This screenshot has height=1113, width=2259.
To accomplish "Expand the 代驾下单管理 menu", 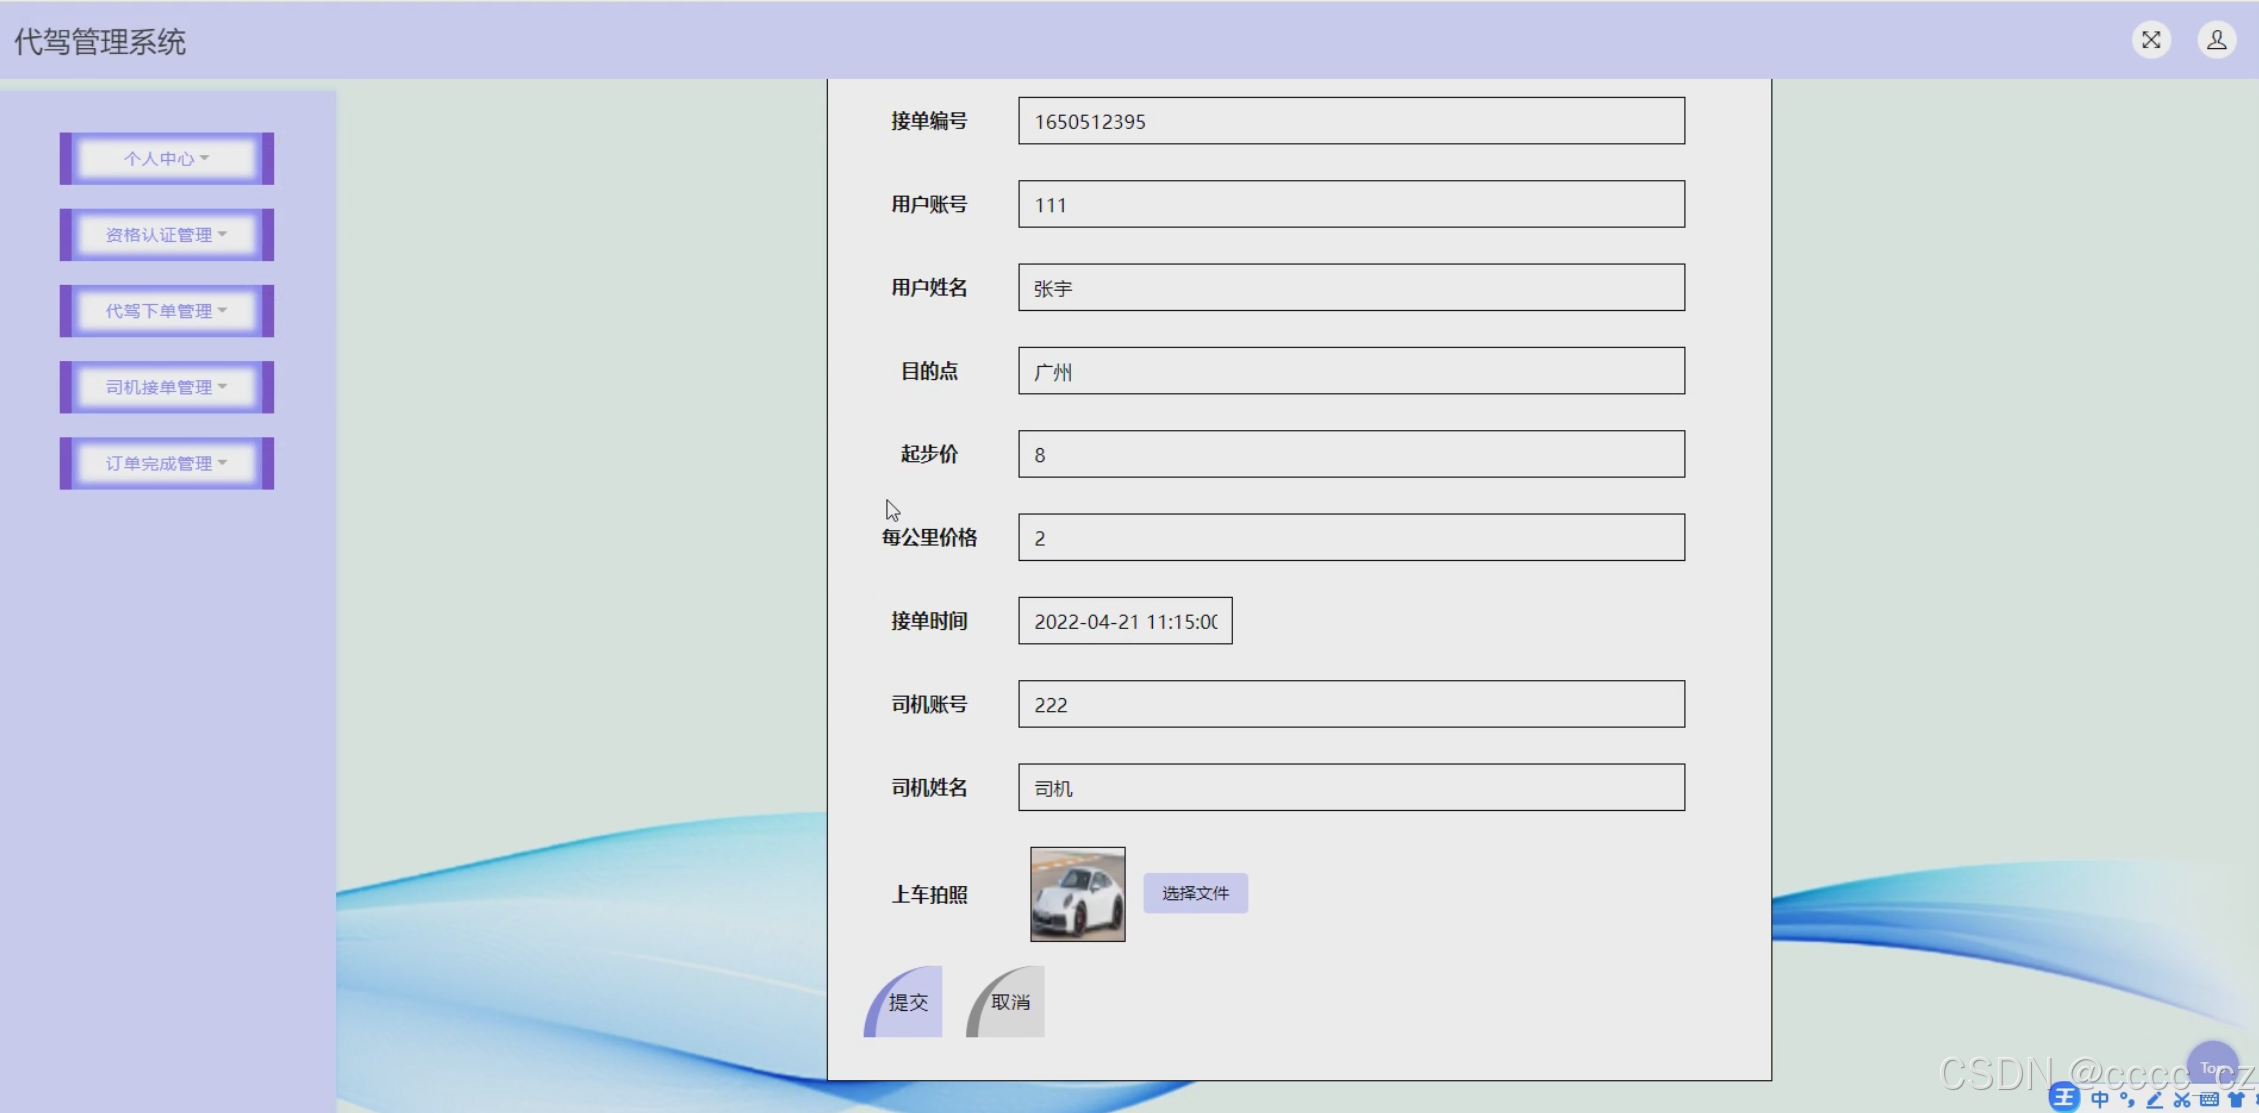I will click(166, 311).
